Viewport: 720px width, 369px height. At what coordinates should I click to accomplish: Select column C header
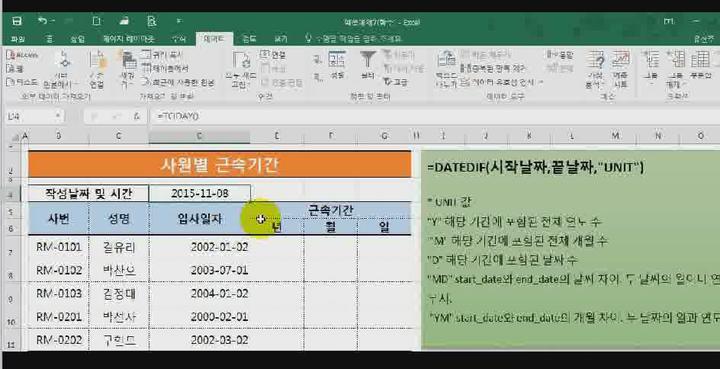pyautogui.click(x=118, y=136)
